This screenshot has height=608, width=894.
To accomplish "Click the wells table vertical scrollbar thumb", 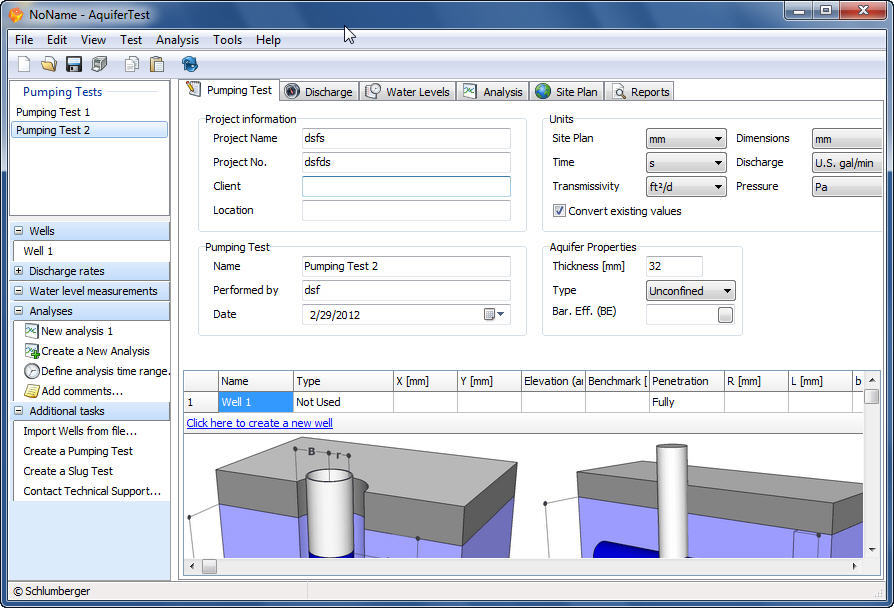I will (x=871, y=396).
